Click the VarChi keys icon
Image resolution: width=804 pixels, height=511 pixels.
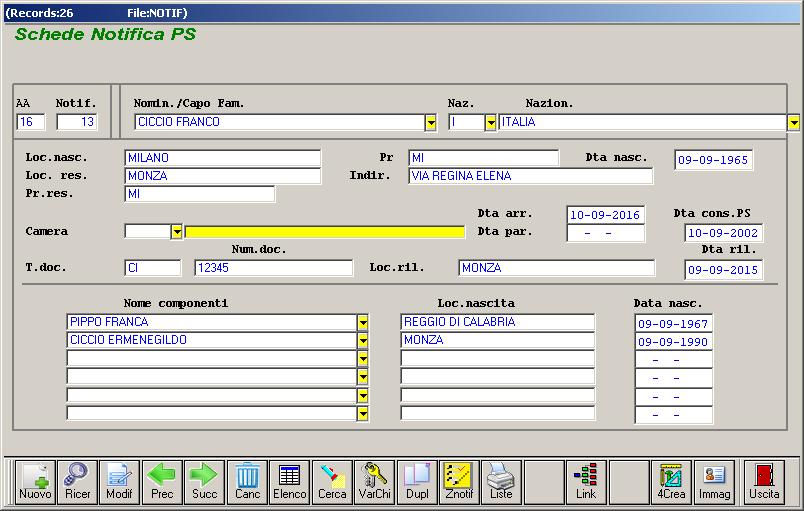[x=374, y=481]
